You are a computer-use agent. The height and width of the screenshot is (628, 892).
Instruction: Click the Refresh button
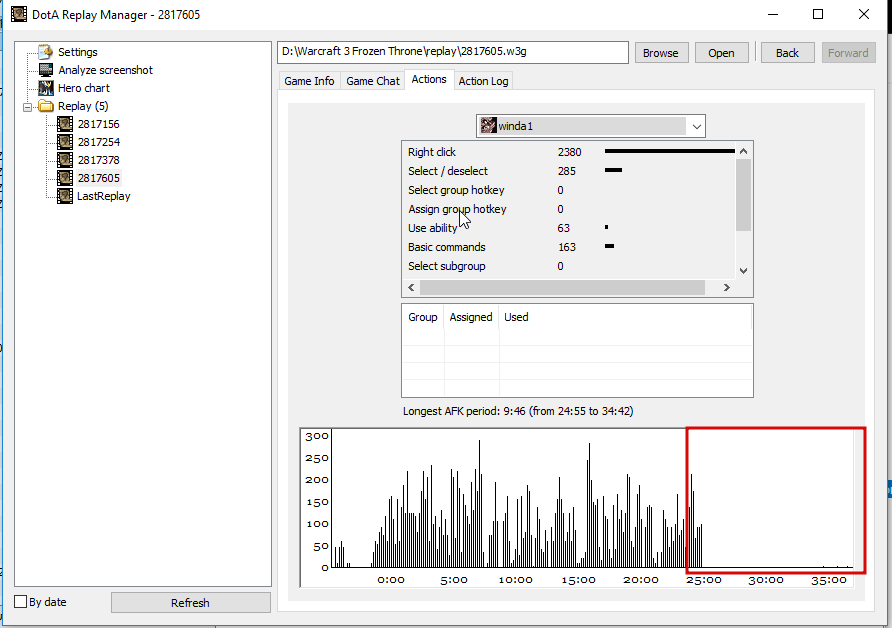pos(191,603)
